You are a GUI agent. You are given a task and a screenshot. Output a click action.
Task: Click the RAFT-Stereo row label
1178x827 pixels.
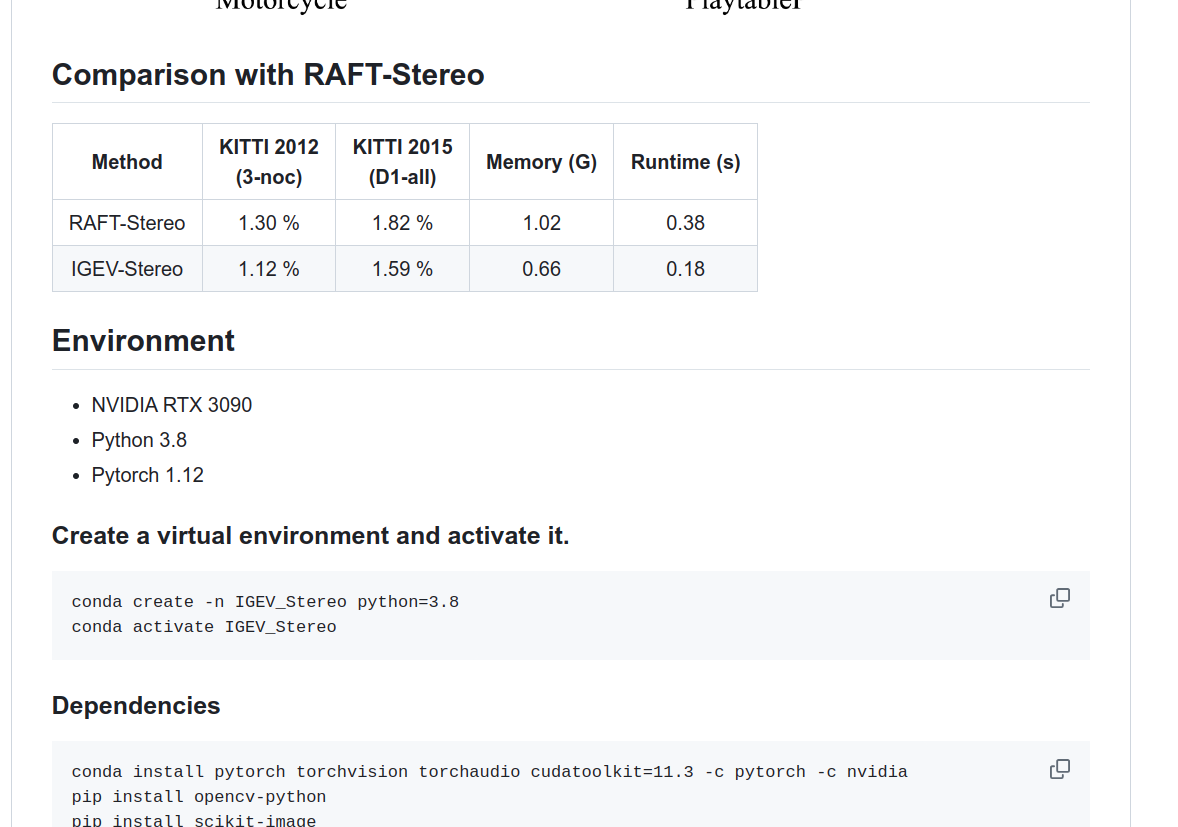click(x=127, y=223)
